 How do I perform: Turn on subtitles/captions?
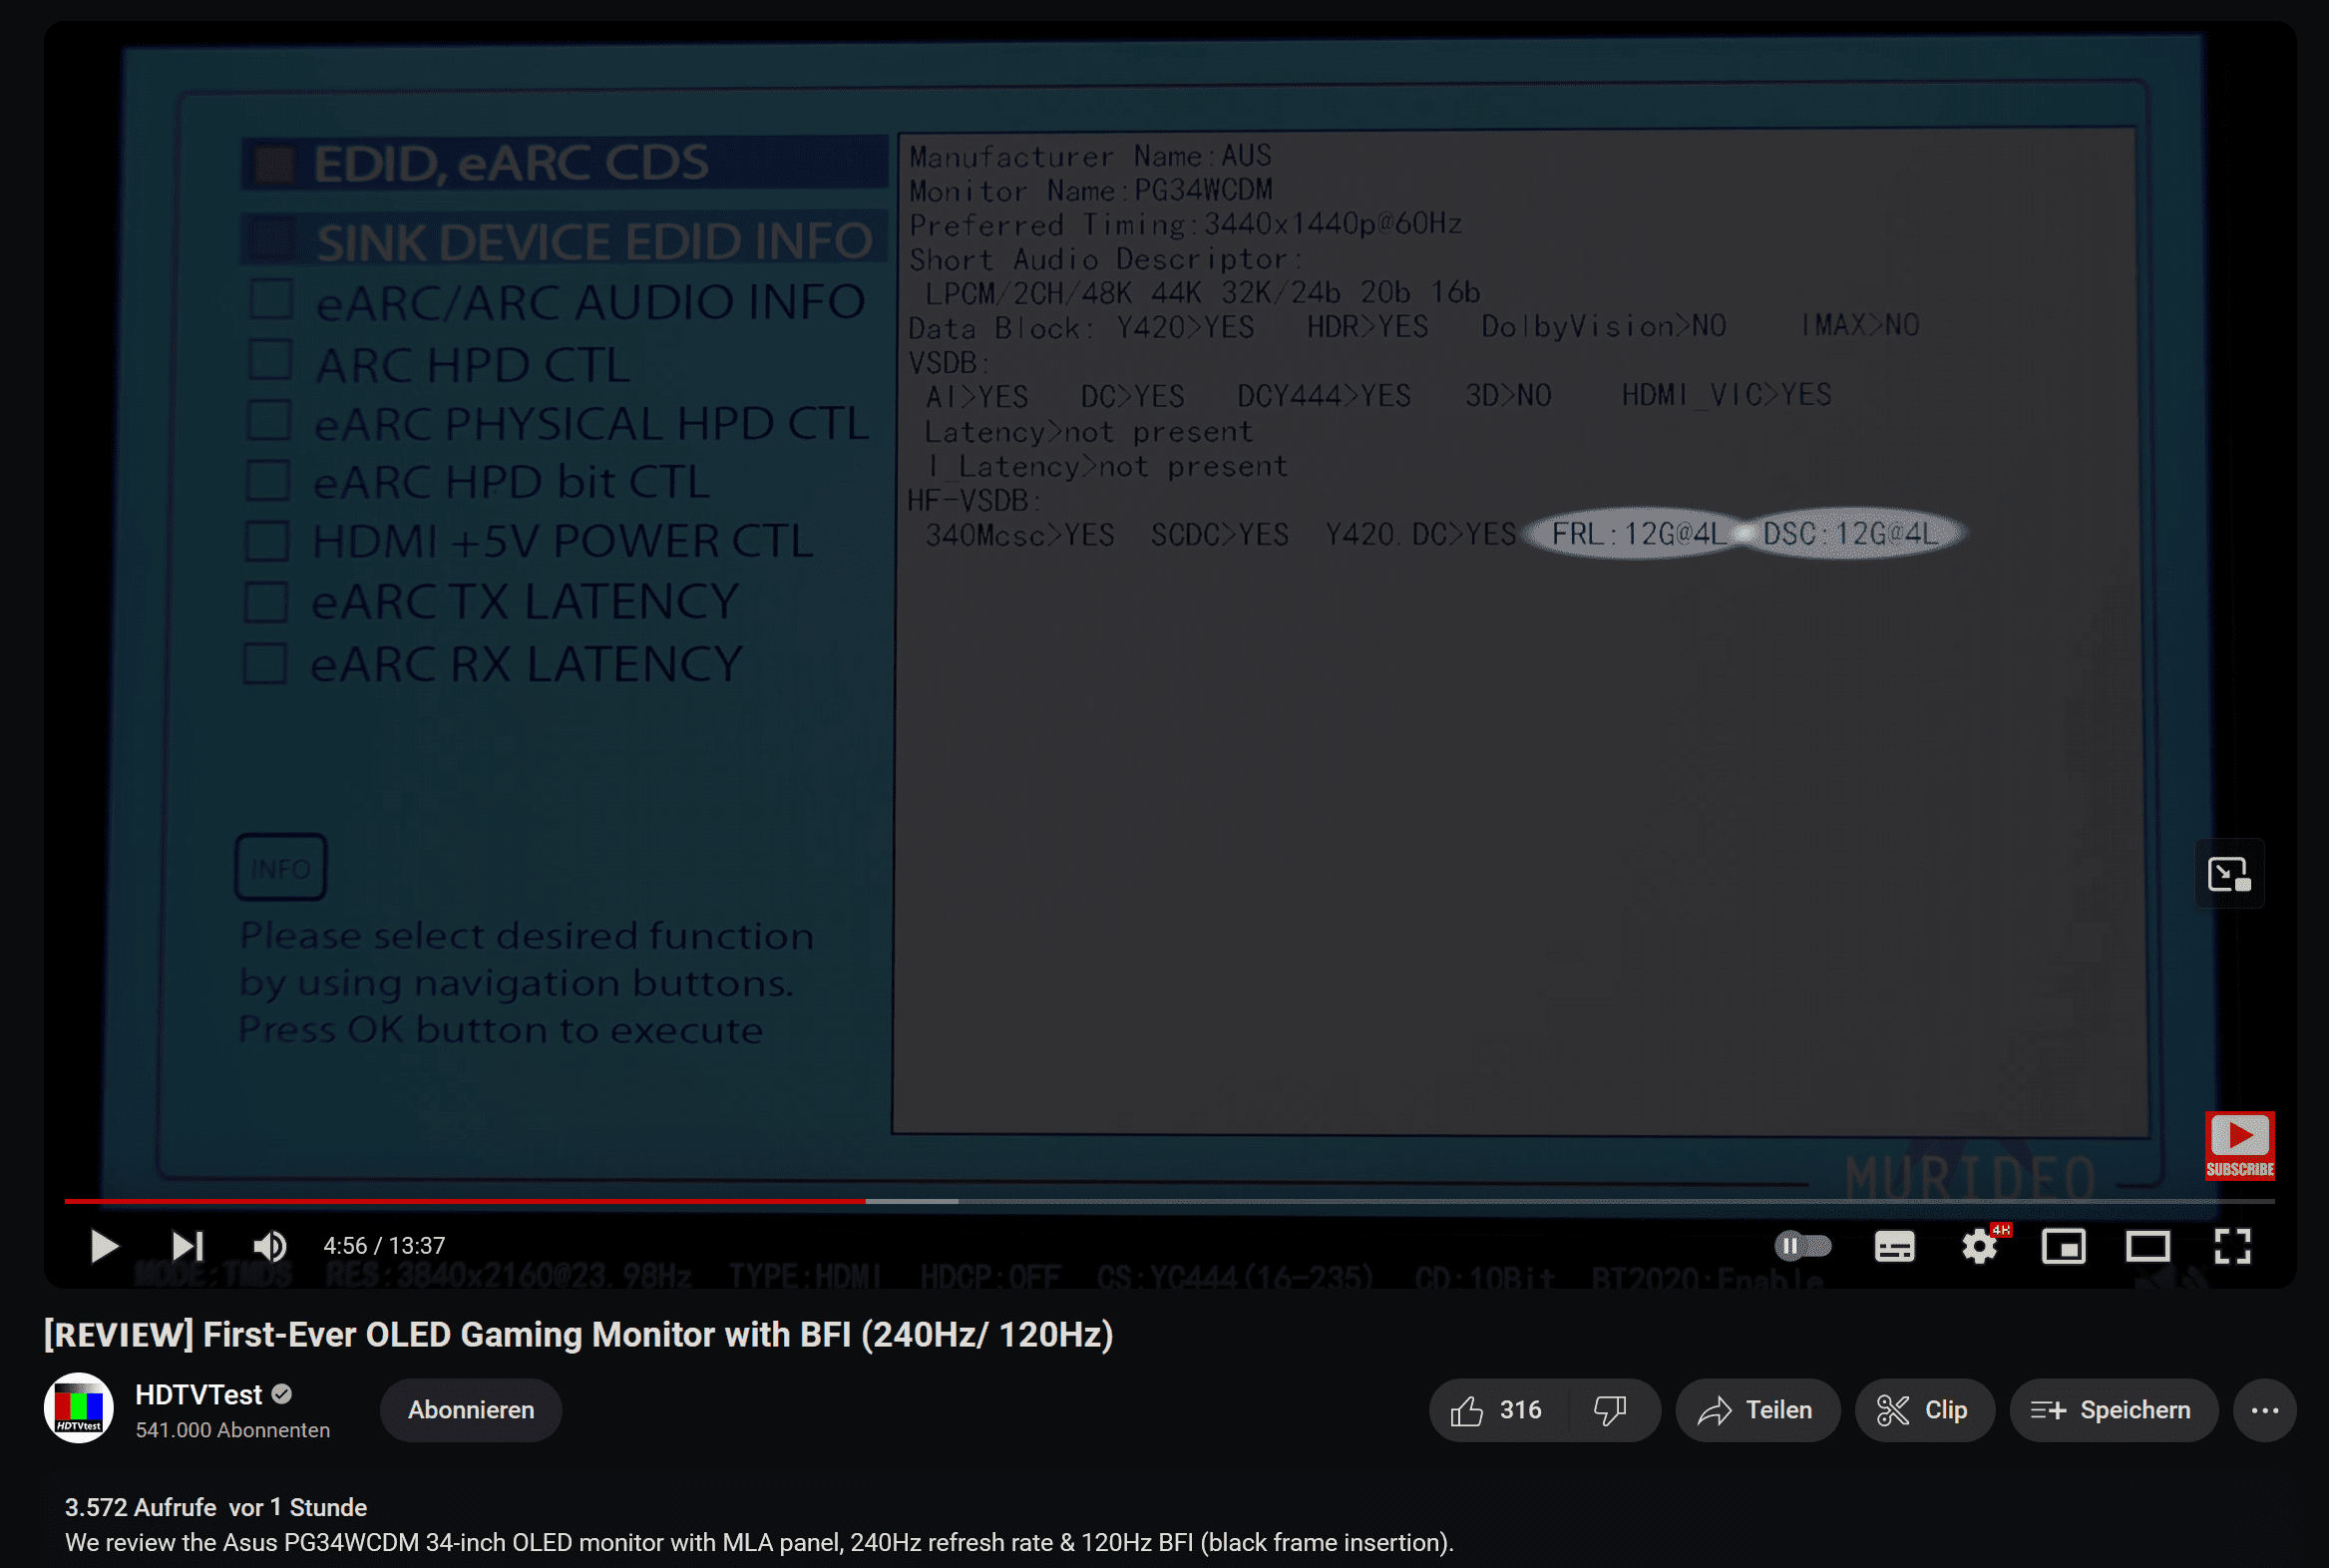(1894, 1247)
